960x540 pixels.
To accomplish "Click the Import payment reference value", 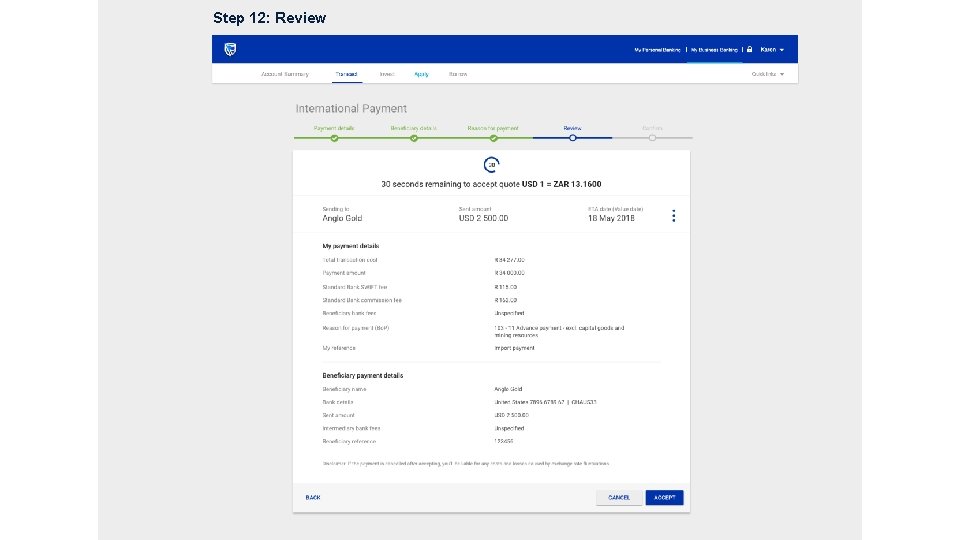I will click(x=514, y=348).
